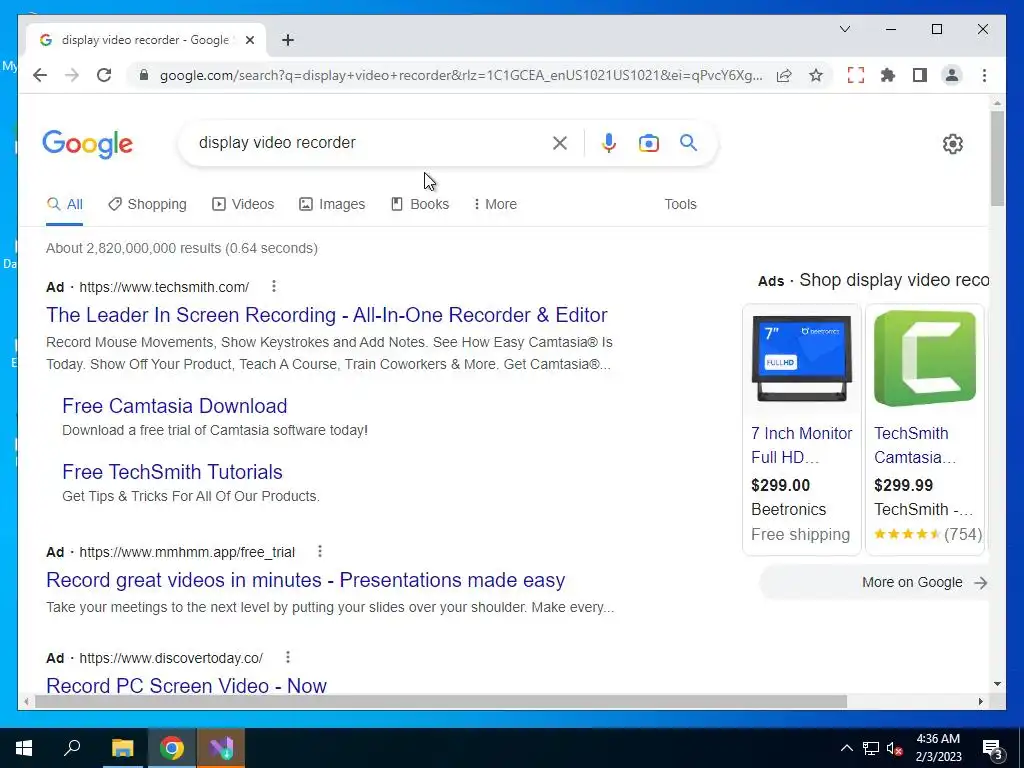Search by image with camera icon
Viewport: 1024px width, 768px height.
click(x=648, y=143)
